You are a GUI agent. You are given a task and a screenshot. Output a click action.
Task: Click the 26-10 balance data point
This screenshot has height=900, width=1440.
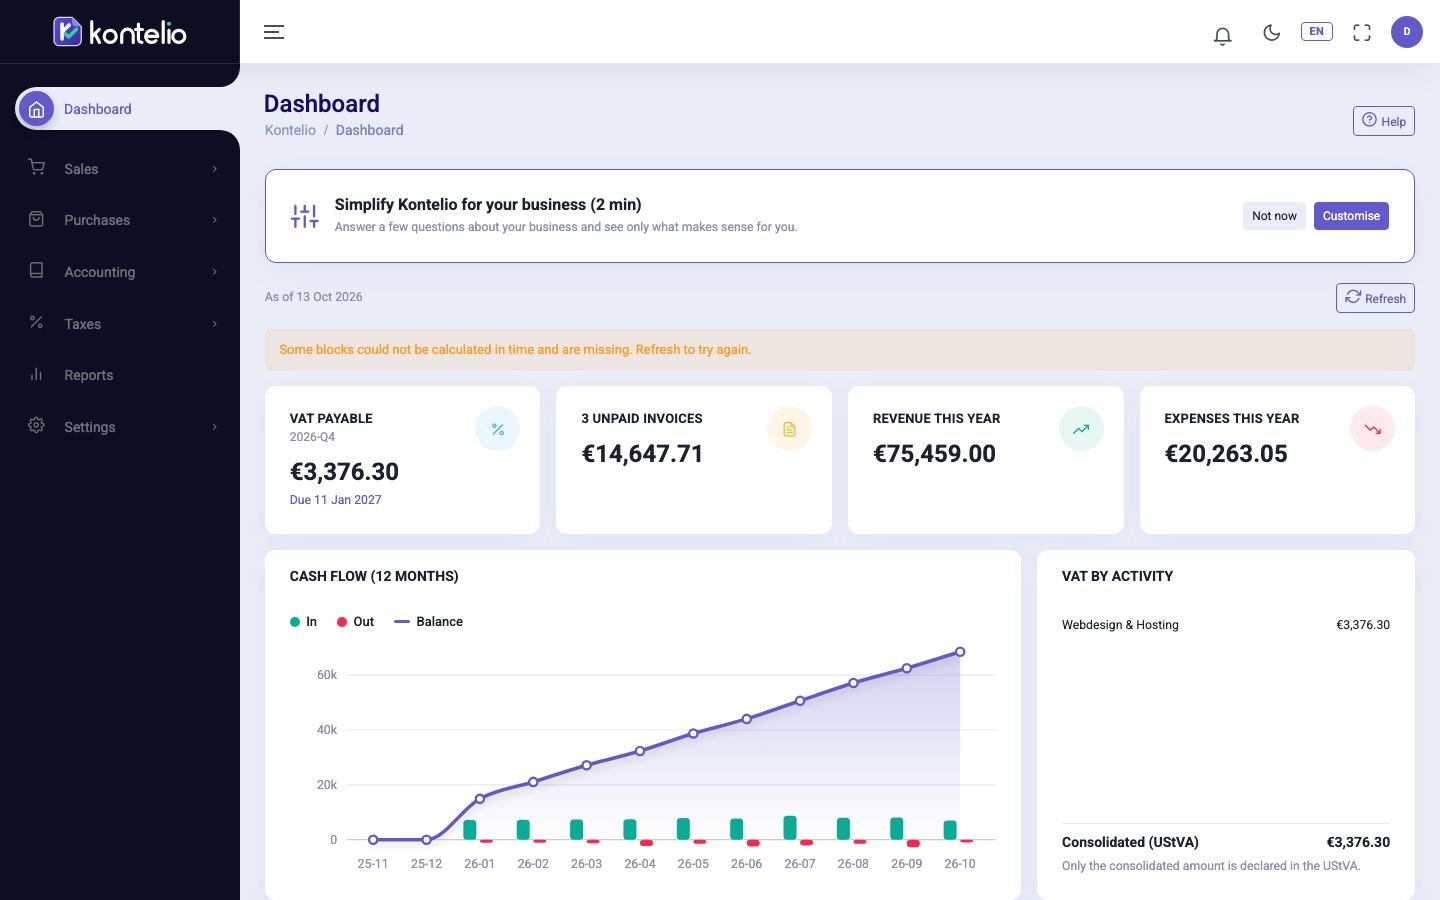960,652
